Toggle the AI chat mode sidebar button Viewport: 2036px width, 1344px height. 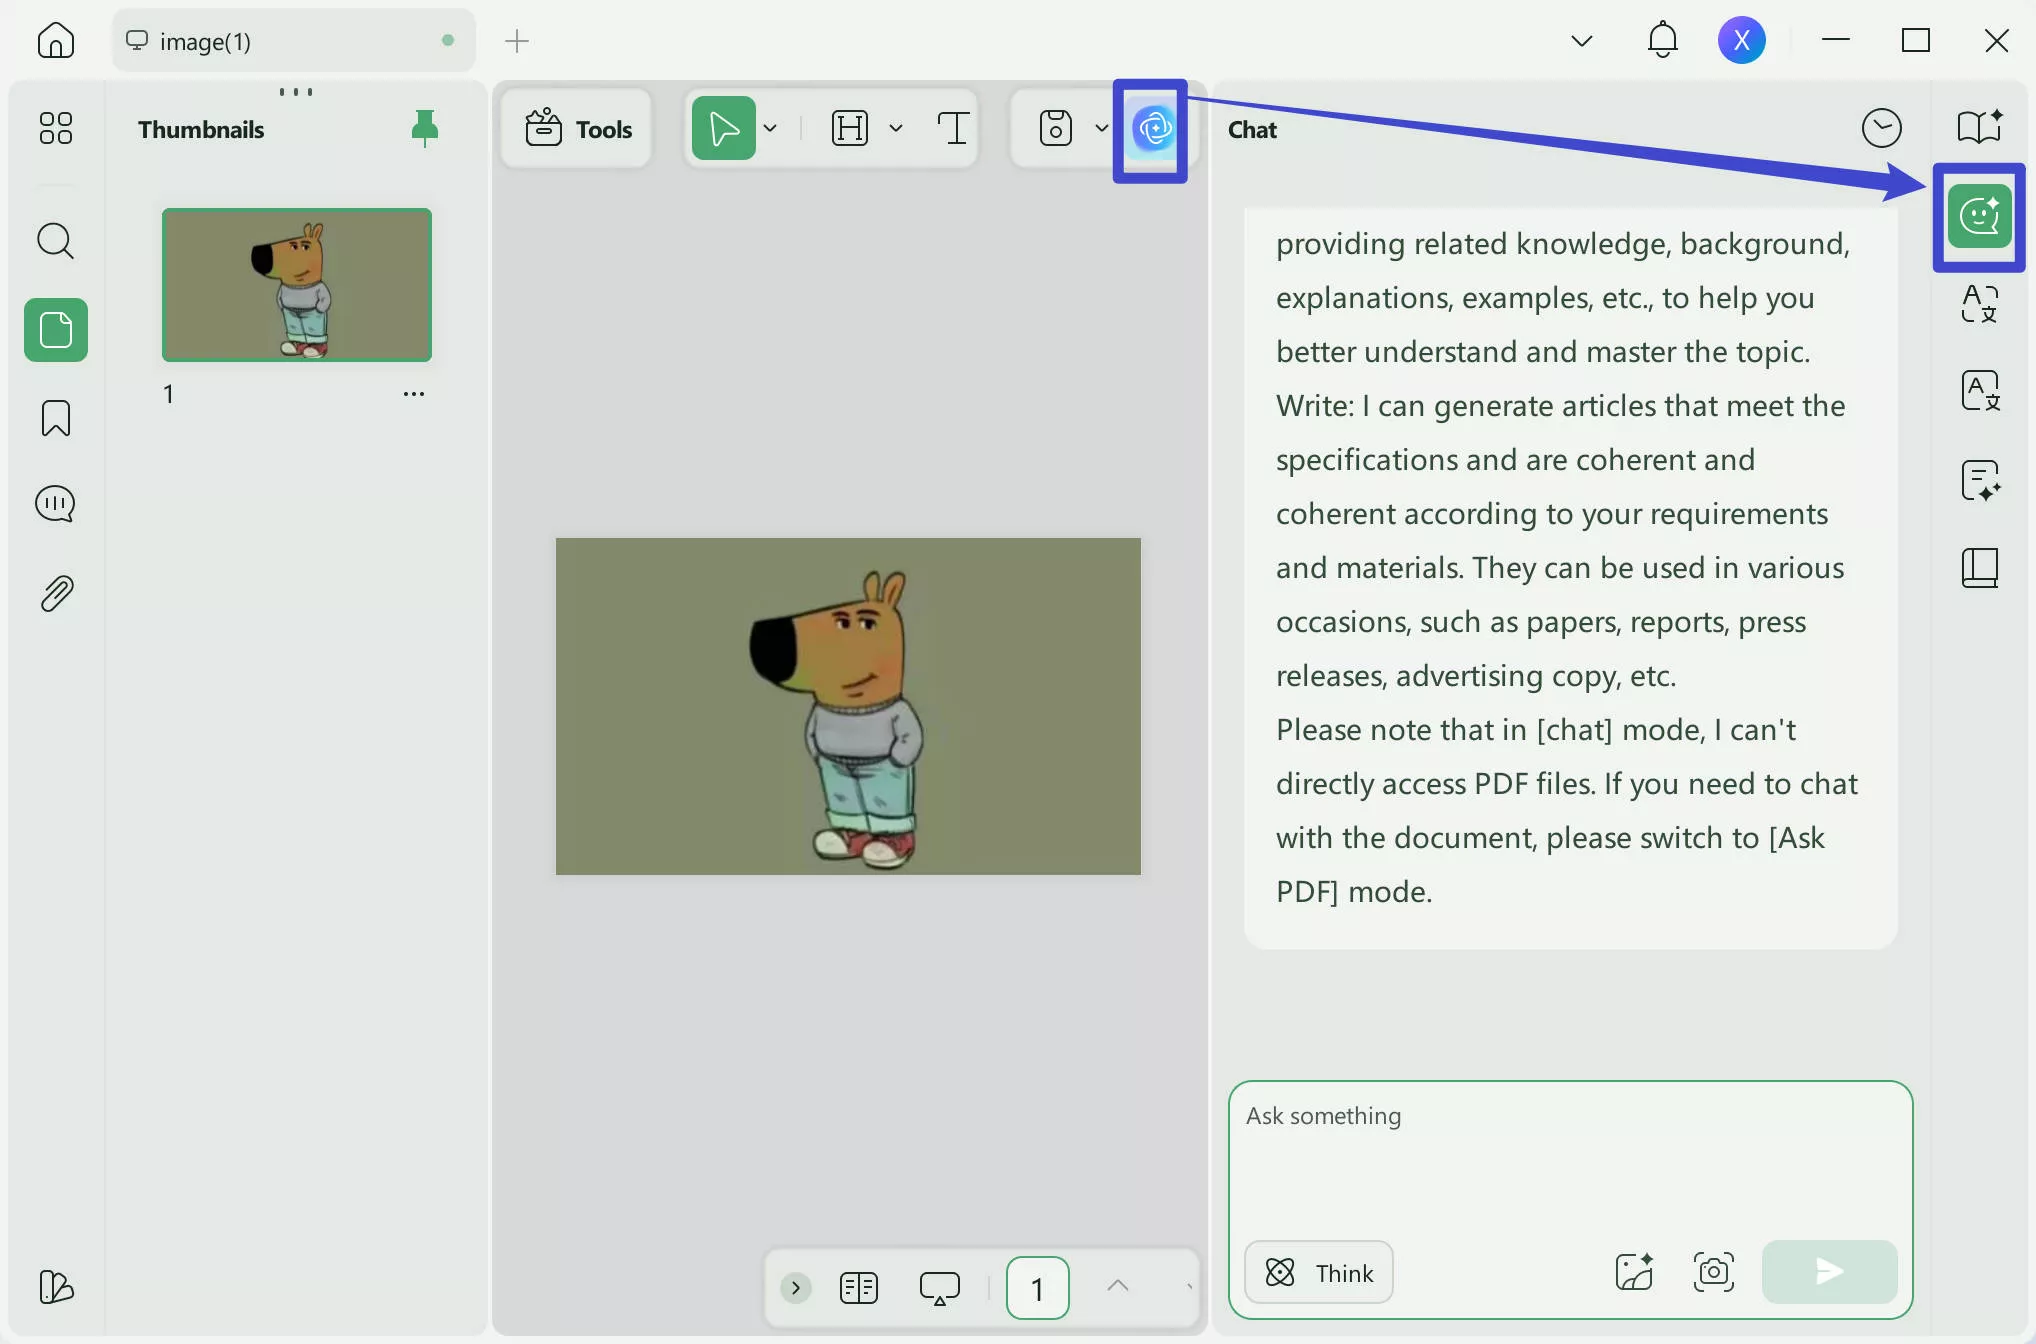point(1979,216)
